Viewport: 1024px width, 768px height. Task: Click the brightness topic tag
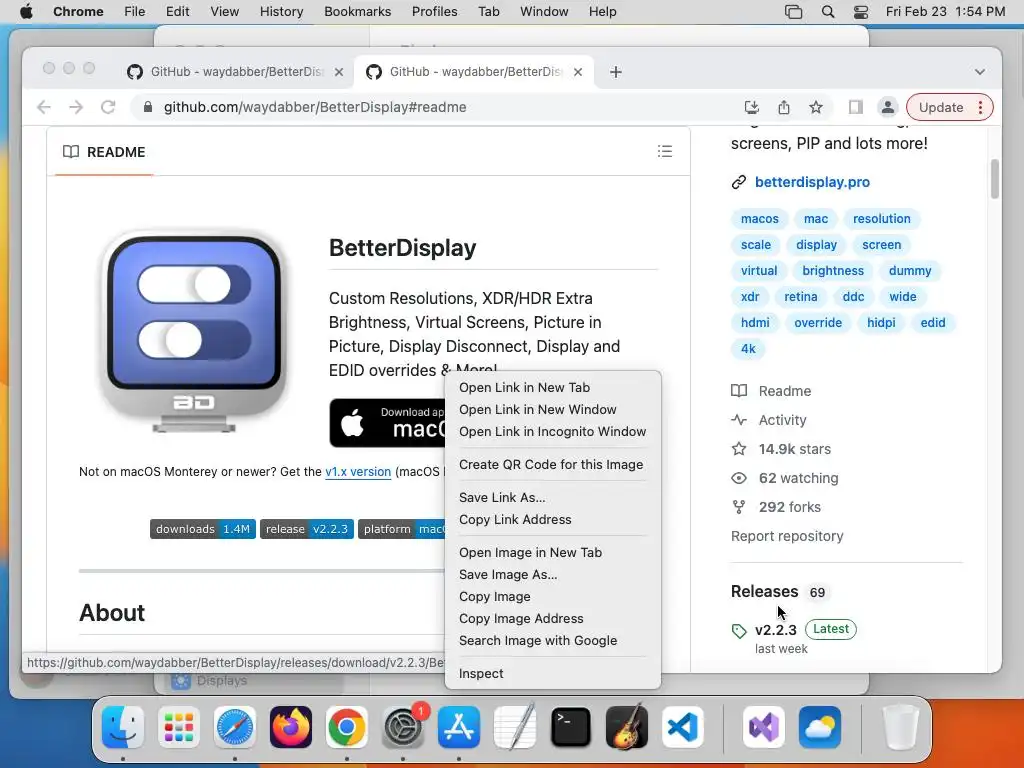pyautogui.click(x=833, y=270)
